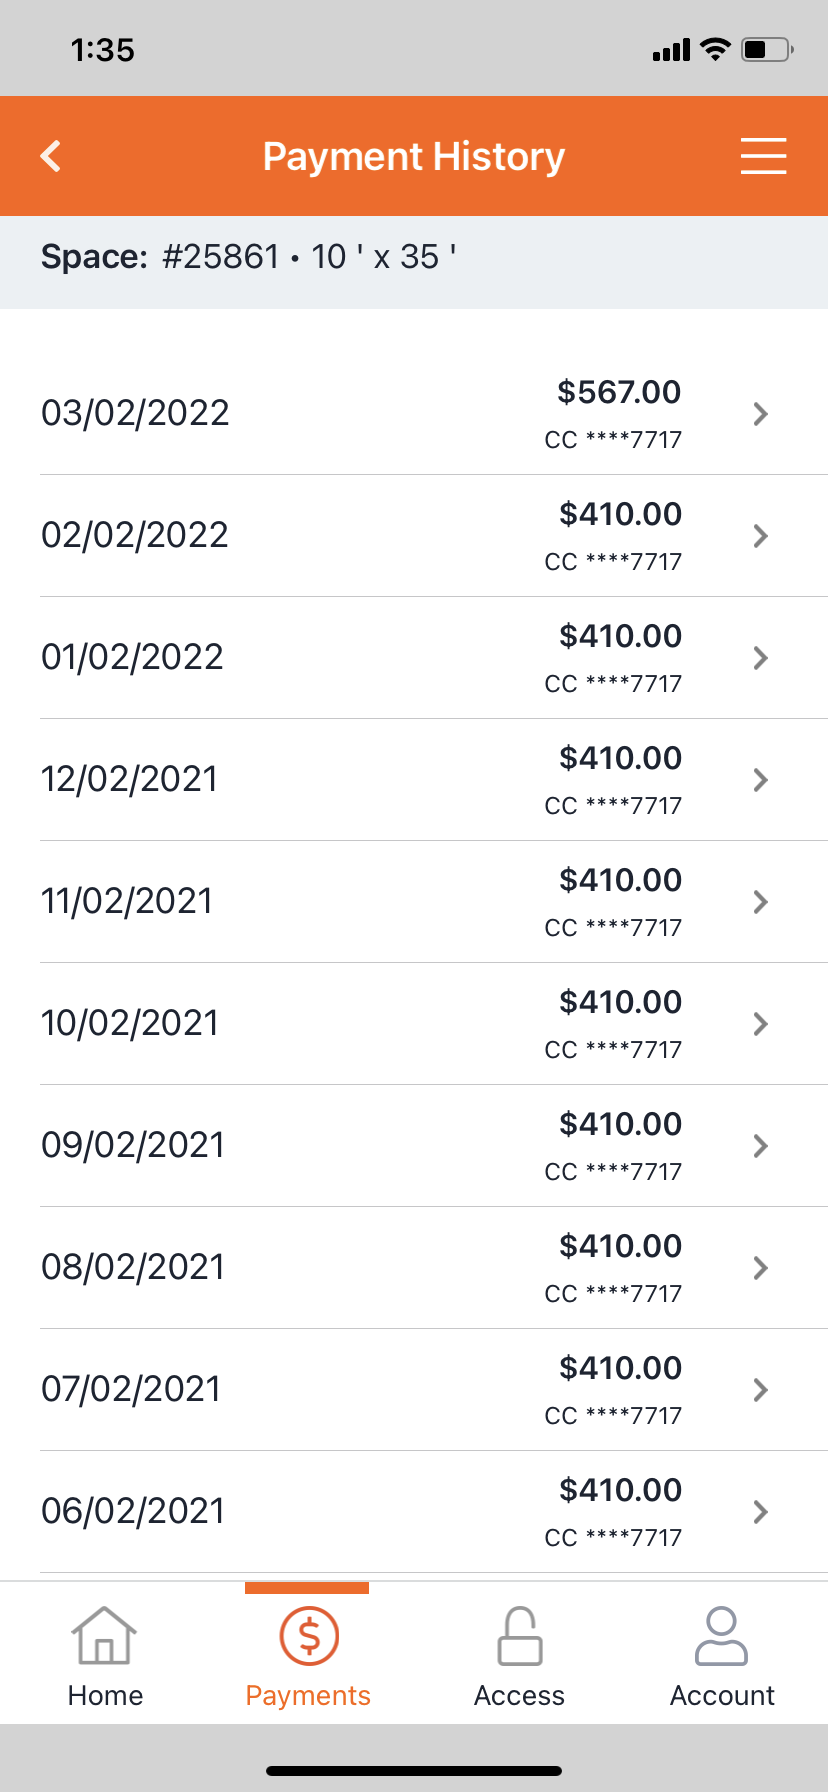This screenshot has height=1792, width=828.
Task: Open the $567.00 payment amount
Action: (x=619, y=392)
